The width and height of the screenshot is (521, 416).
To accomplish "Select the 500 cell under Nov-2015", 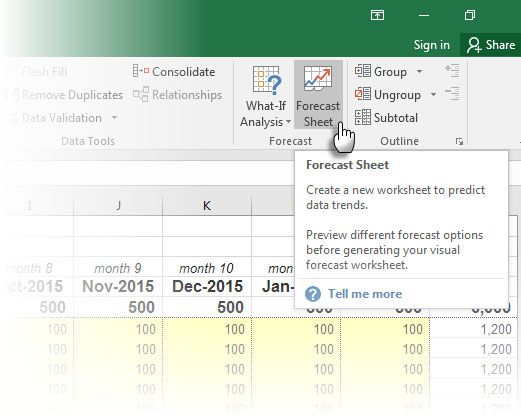I will point(118,307).
